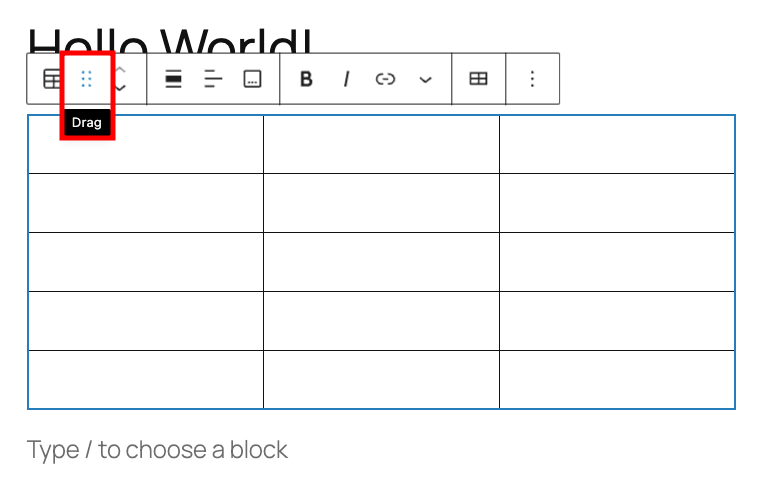The image size is (762, 486).
Task: Click the Drag handle icon
Action: click(x=87, y=80)
